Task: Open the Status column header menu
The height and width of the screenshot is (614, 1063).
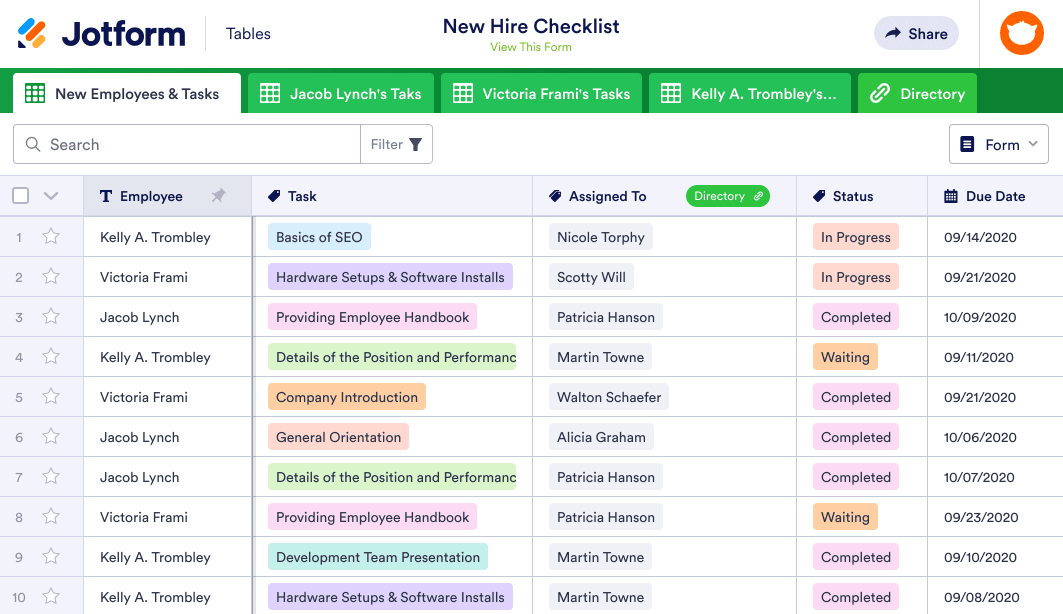Action: [x=852, y=197]
